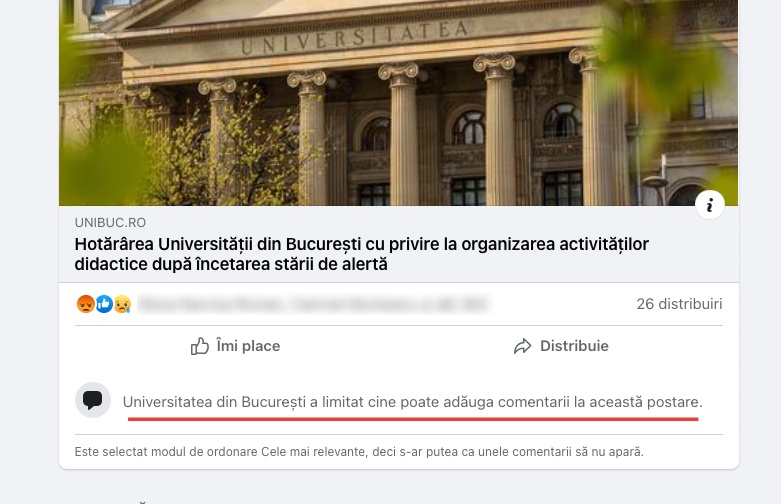
Task: Click the sad crying reaction emoji
Action: (122, 304)
